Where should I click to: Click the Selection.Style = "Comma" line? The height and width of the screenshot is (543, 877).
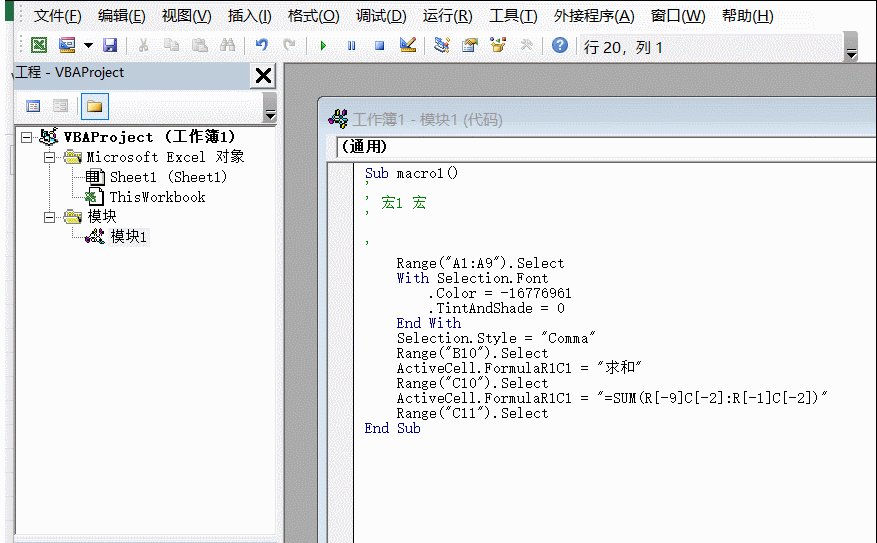click(496, 338)
